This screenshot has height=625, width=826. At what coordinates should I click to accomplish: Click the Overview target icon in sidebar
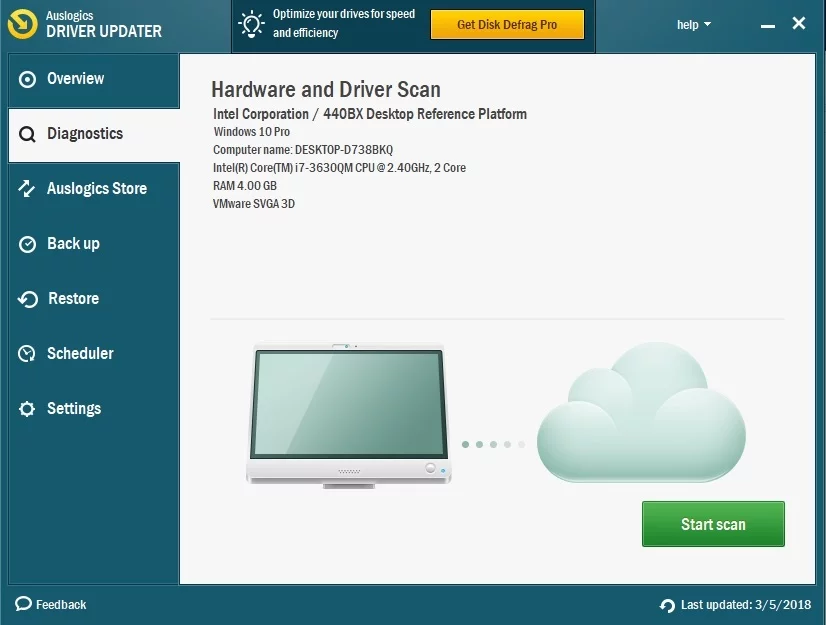[28, 79]
